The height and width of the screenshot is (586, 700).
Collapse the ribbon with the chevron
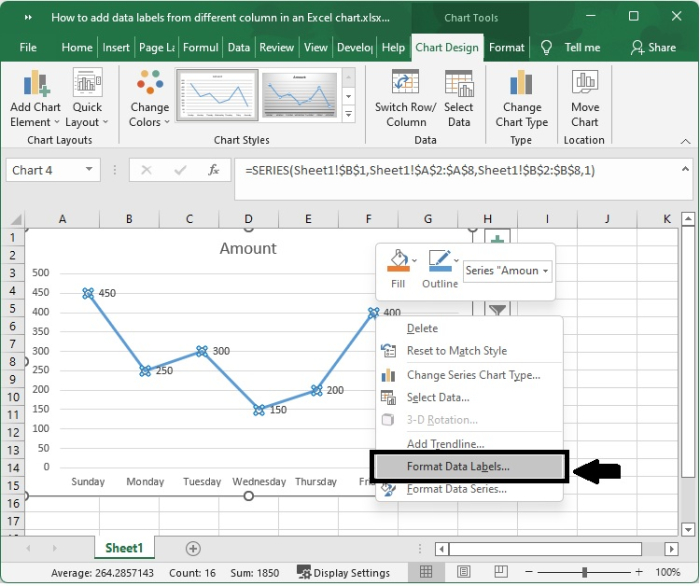click(685, 141)
